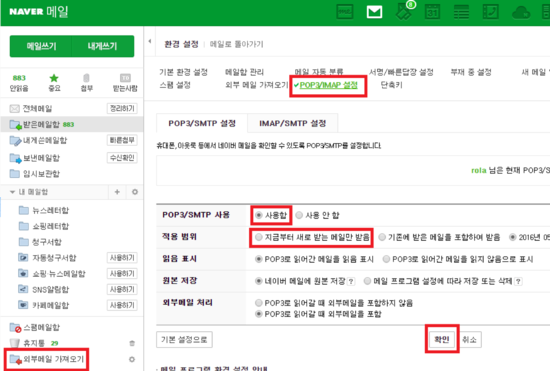Choose 기존에 받은 메일을 포함하여 받음

tap(382, 237)
